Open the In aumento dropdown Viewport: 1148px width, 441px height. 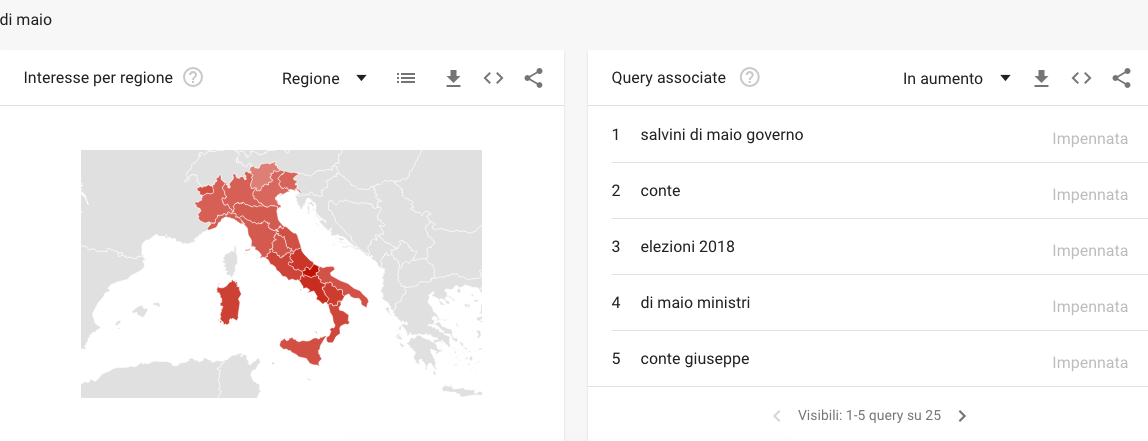pyautogui.click(x=956, y=78)
